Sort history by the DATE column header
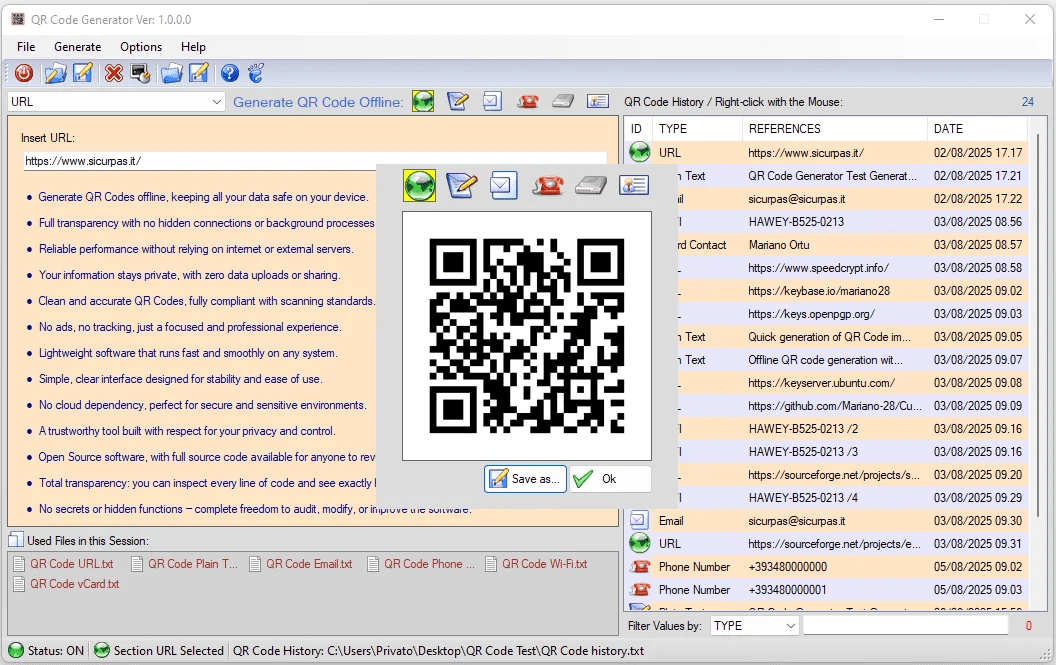Viewport: 1056px width, 665px height. (977, 128)
